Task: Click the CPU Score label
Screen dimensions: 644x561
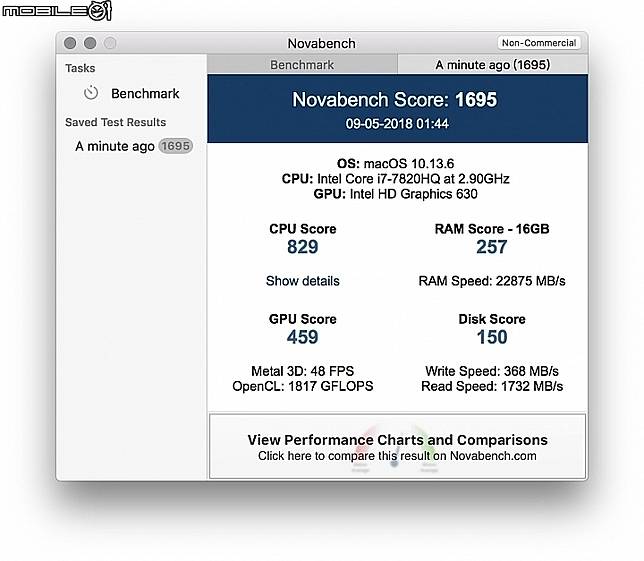Action: pos(303,229)
